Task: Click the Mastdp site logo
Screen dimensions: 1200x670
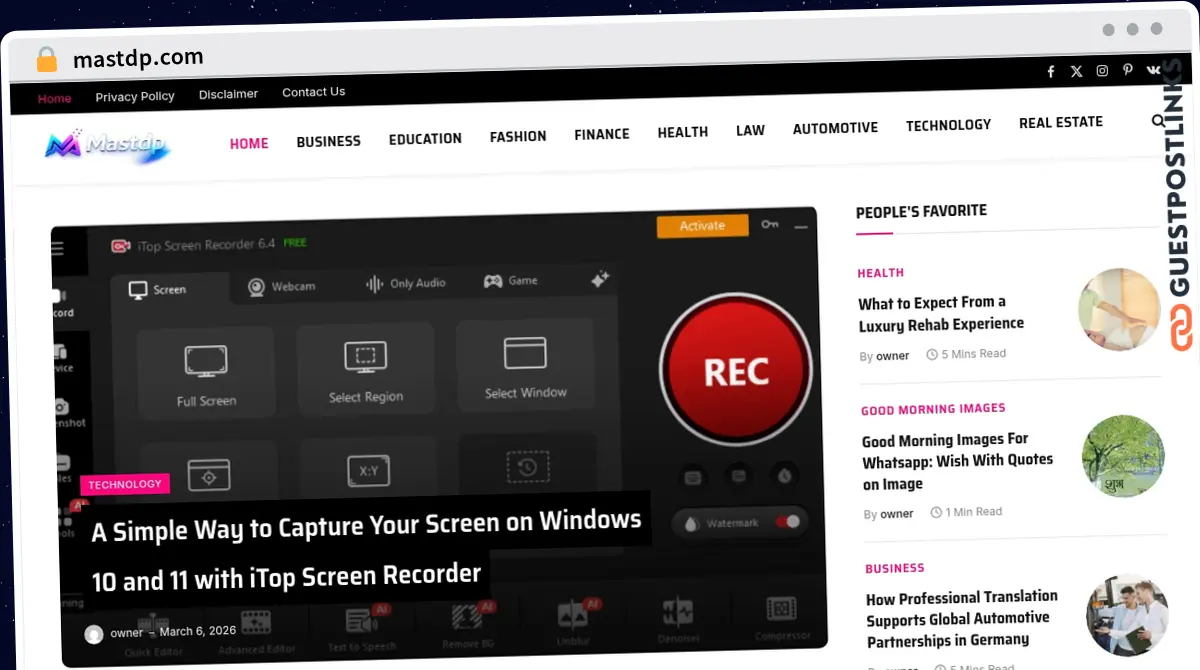Action: coord(108,146)
